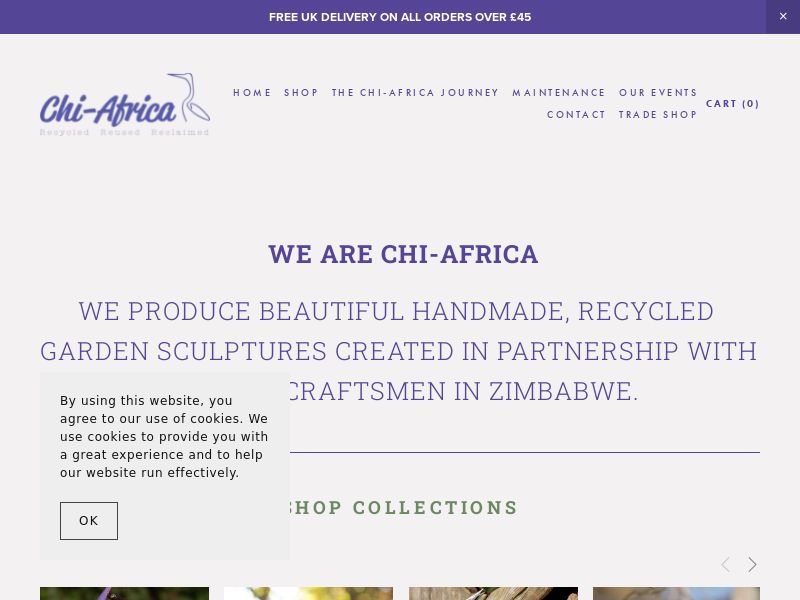Close the free delivery announcement banner
Viewport: 800px width, 600px height.
tap(783, 17)
